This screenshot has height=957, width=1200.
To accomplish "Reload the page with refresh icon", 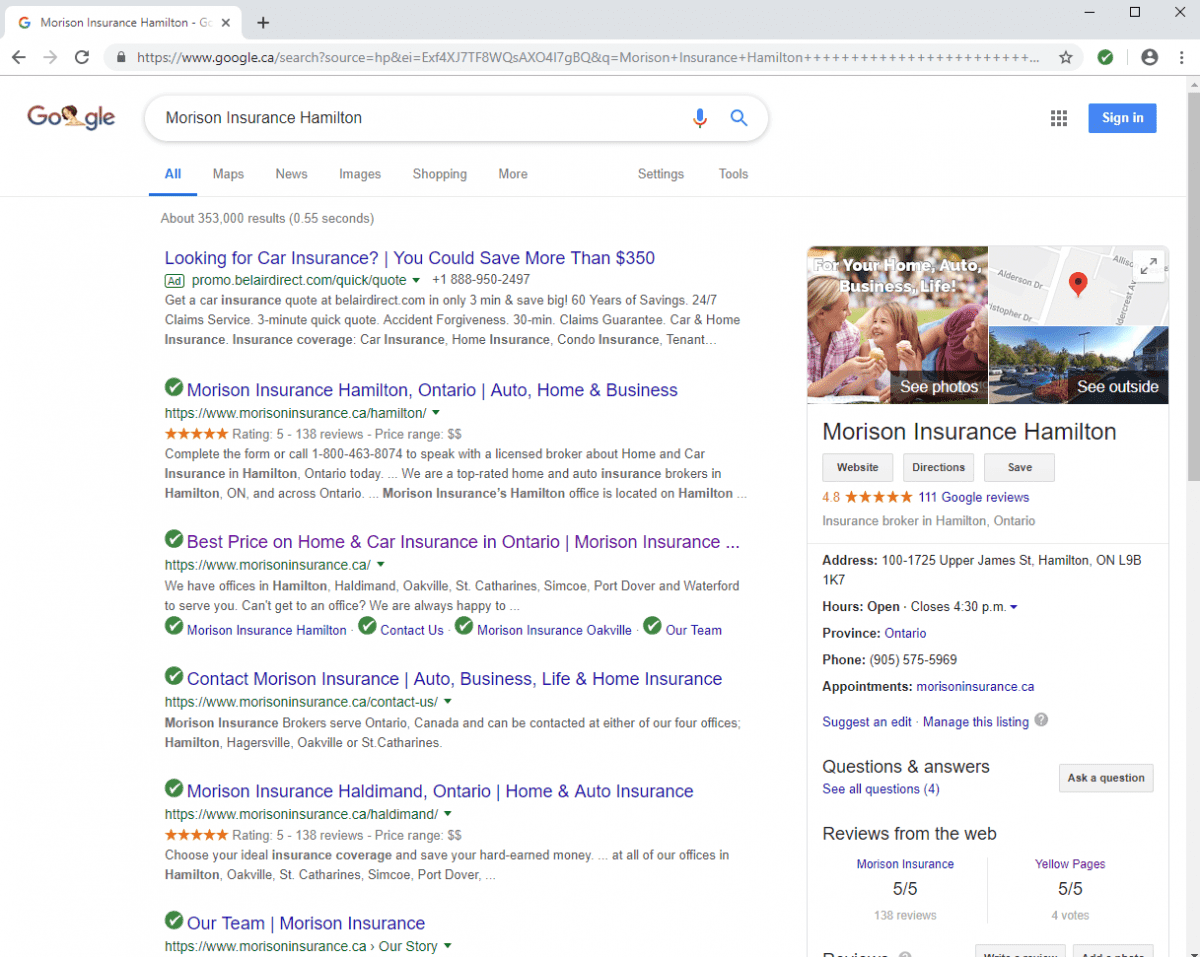I will tap(82, 57).
